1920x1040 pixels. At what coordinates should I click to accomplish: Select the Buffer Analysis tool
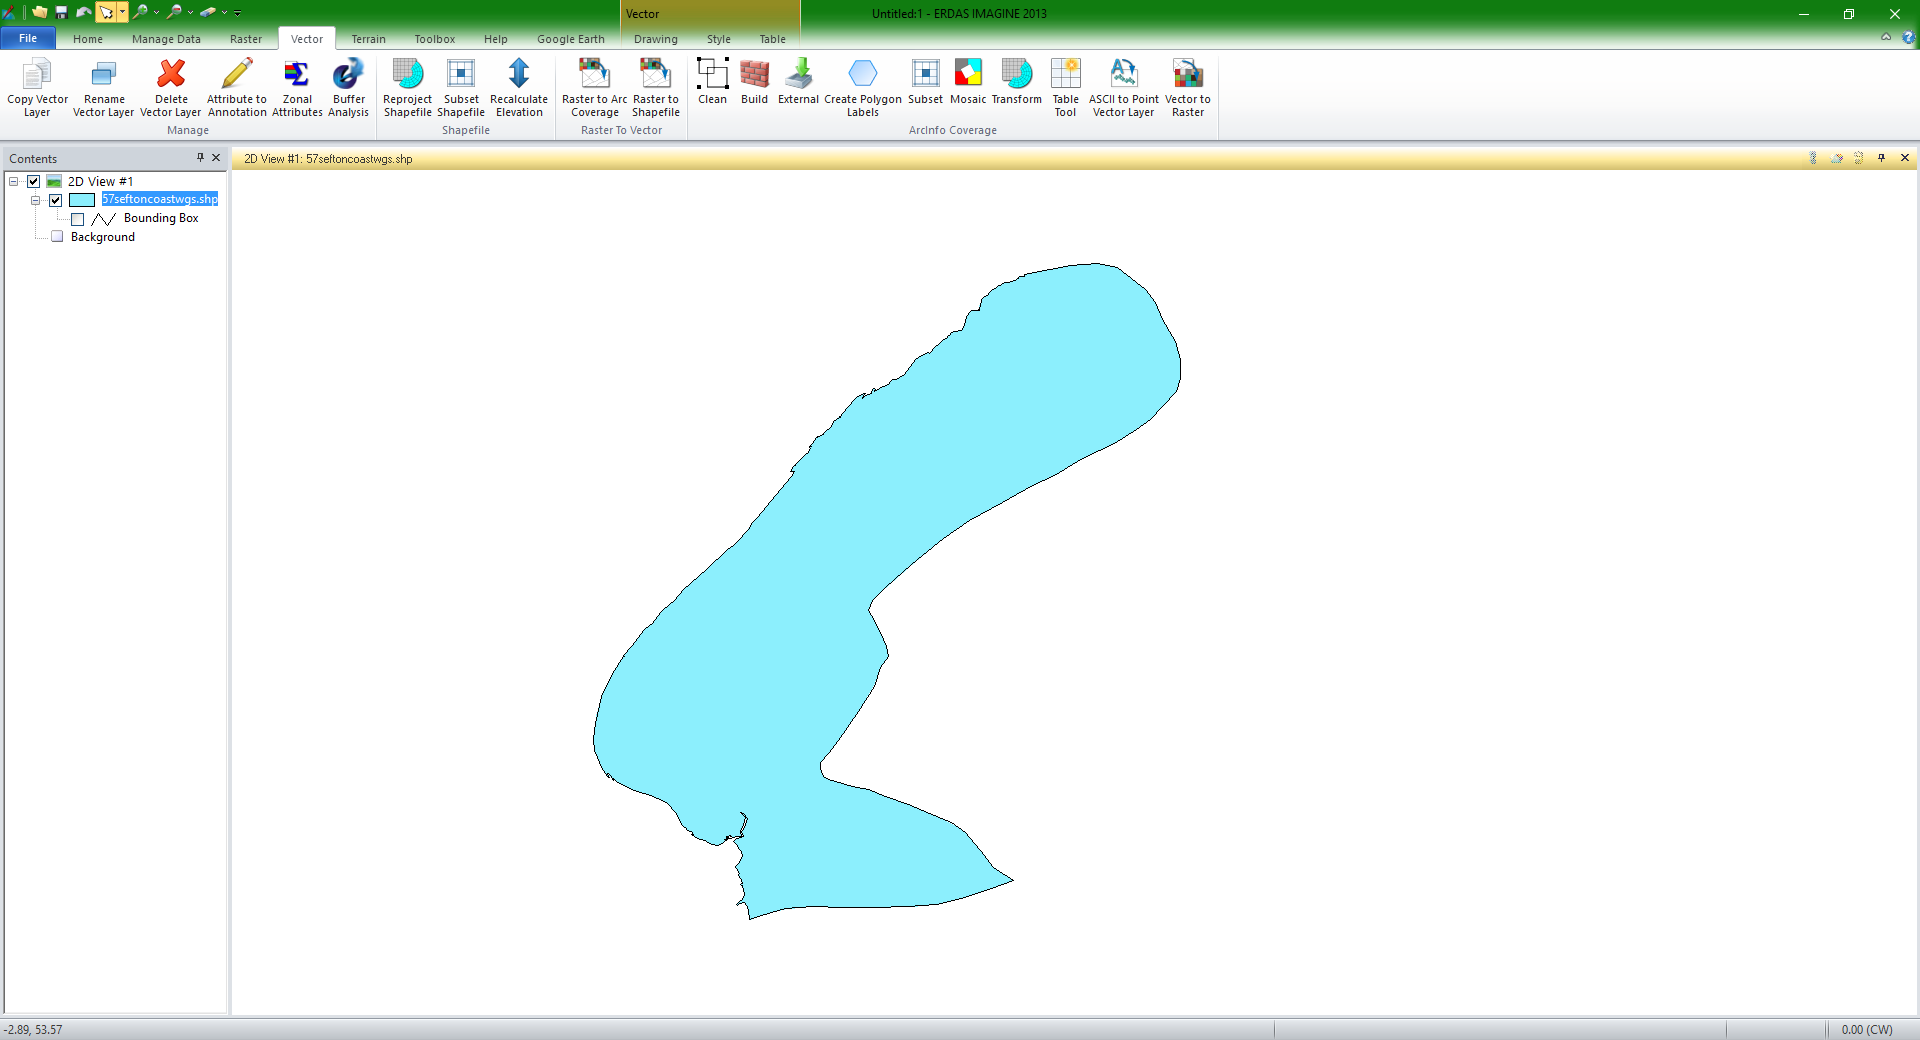pos(348,88)
